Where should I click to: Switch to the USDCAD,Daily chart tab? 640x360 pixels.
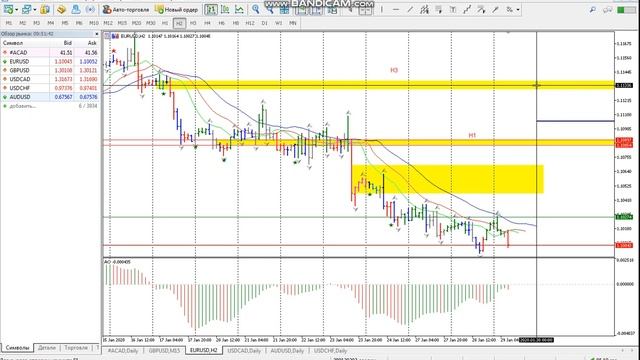(244, 351)
